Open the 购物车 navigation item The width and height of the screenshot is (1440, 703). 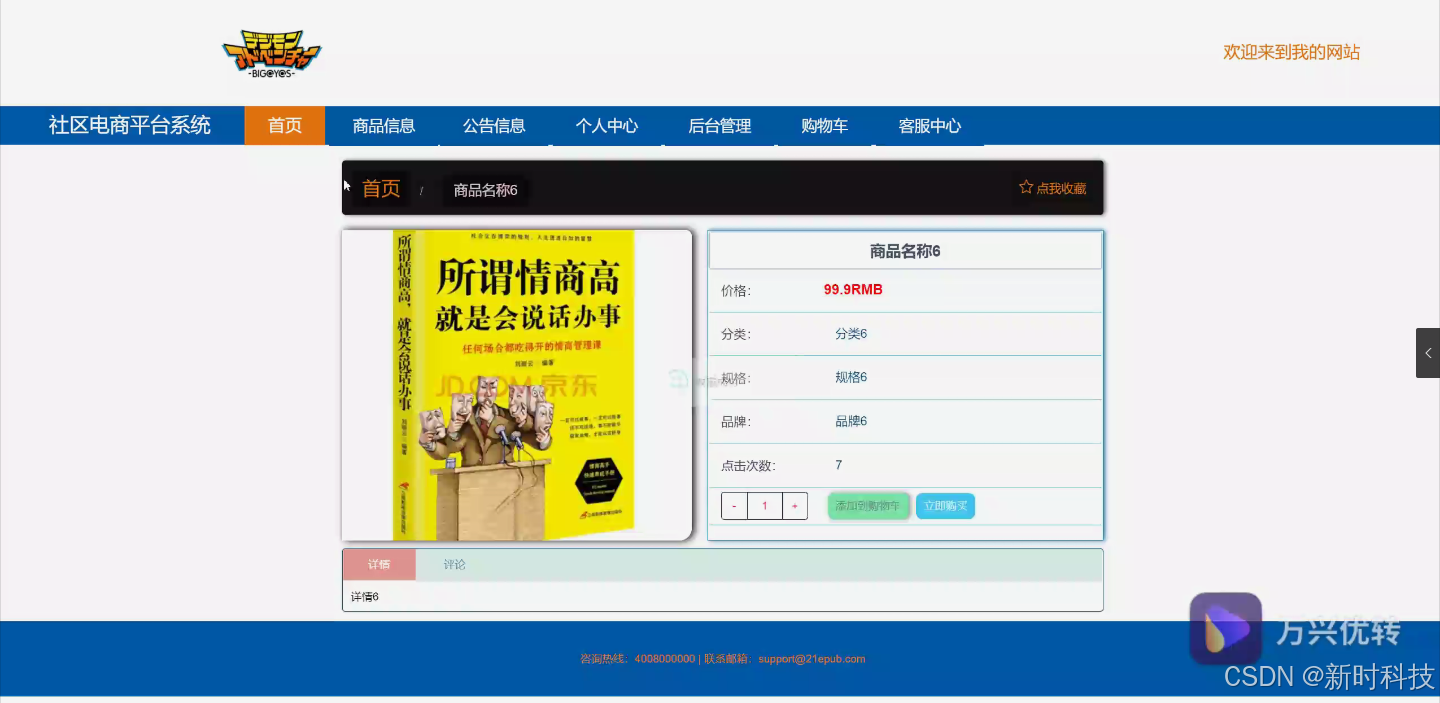click(825, 126)
